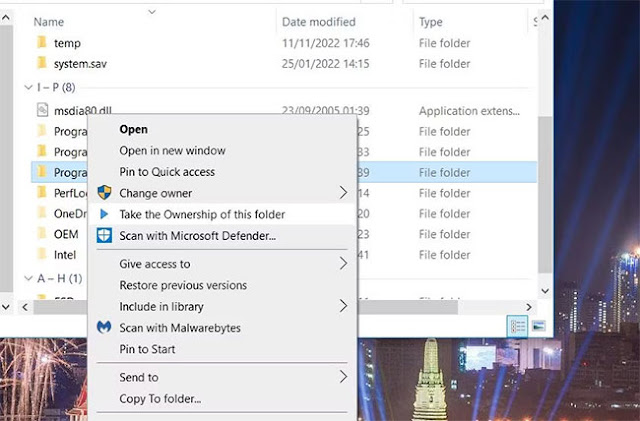Collapse the A – H group
The width and height of the screenshot is (640, 421).
point(29,278)
